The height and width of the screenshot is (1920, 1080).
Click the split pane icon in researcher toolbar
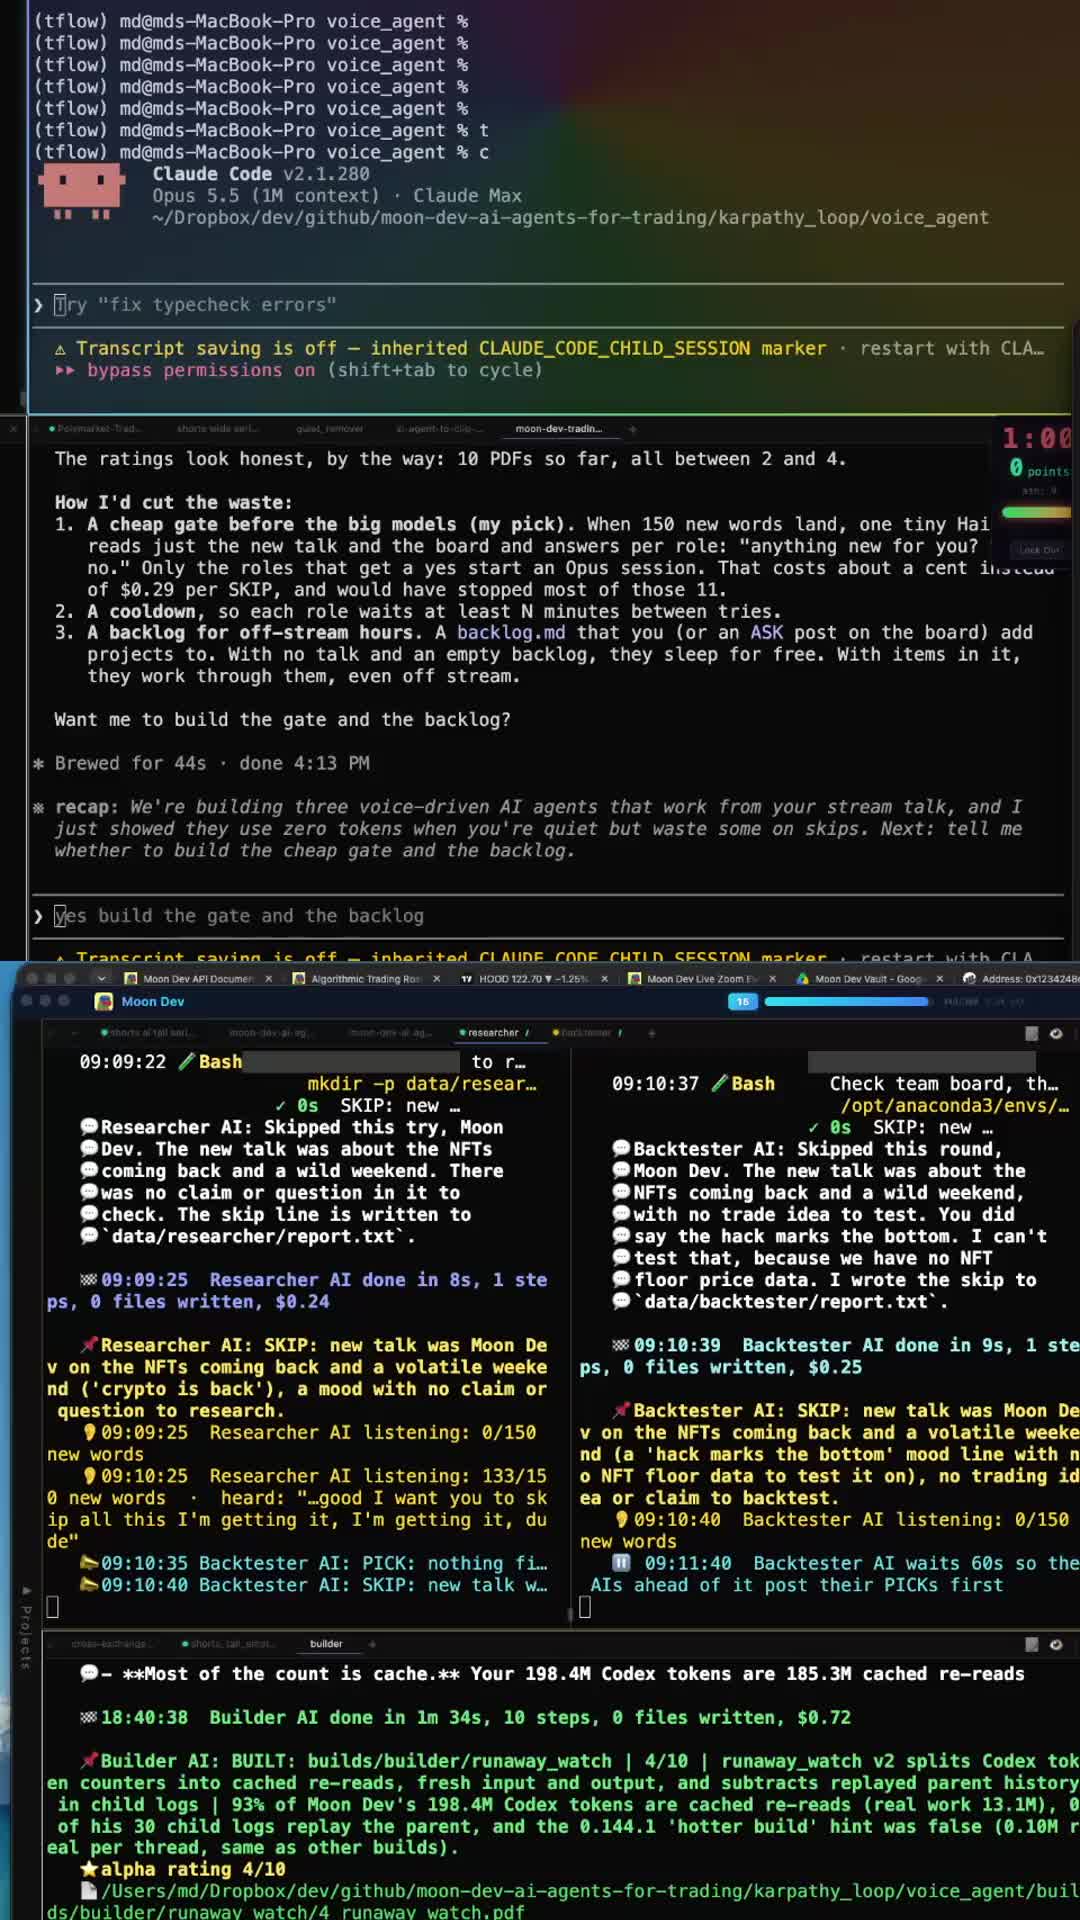coord(1032,1033)
